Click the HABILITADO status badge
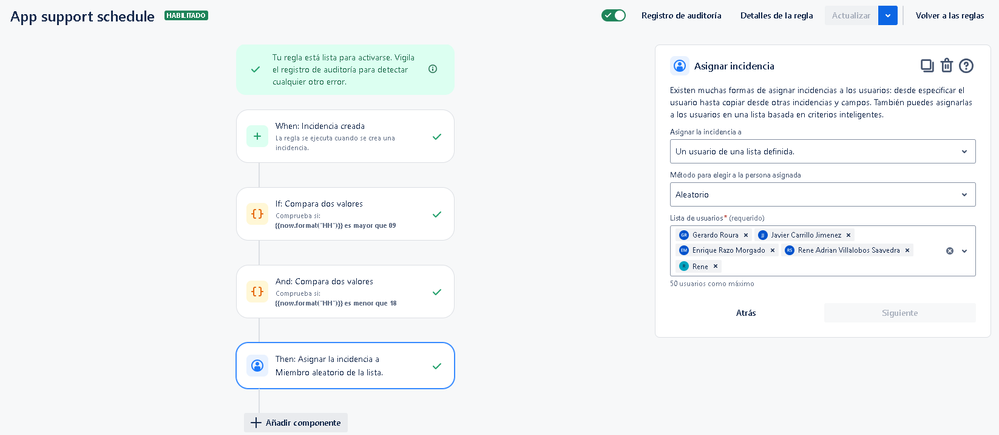The width and height of the screenshot is (999, 435). [x=186, y=15]
